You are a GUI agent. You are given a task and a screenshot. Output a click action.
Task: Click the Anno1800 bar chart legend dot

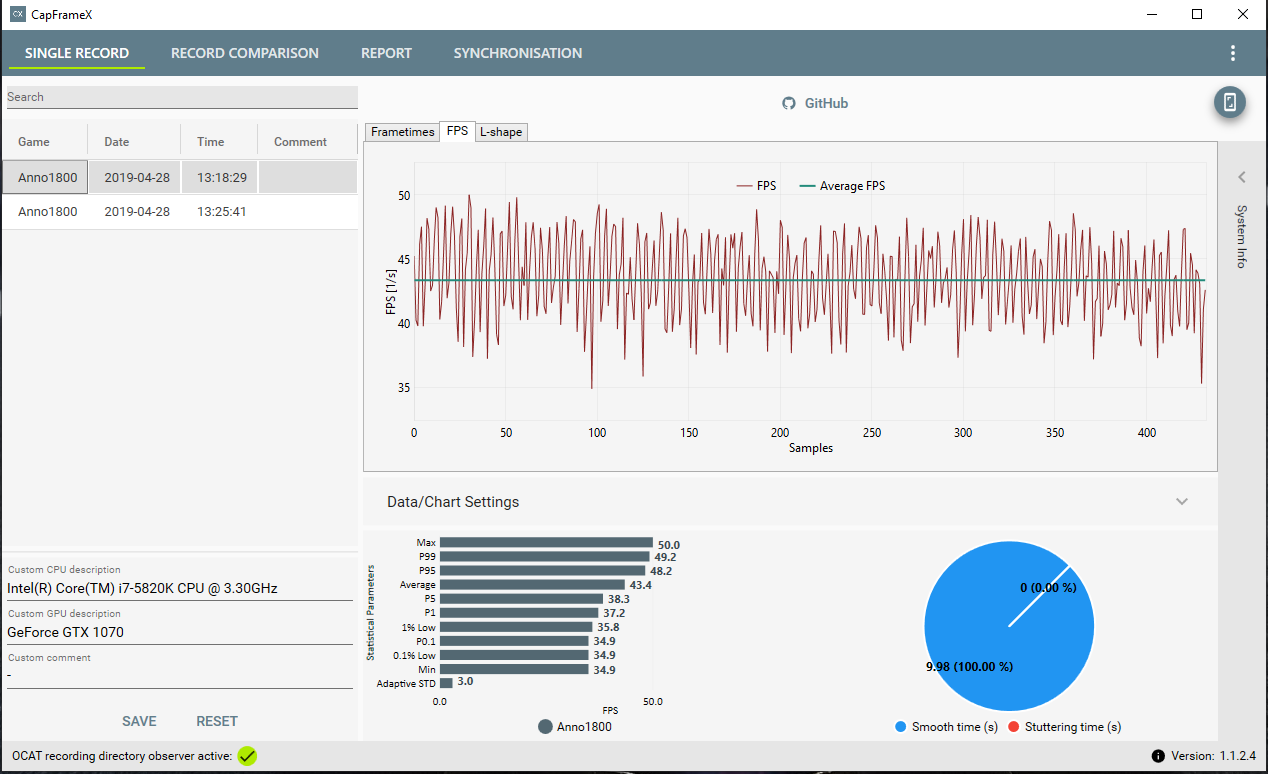click(545, 727)
